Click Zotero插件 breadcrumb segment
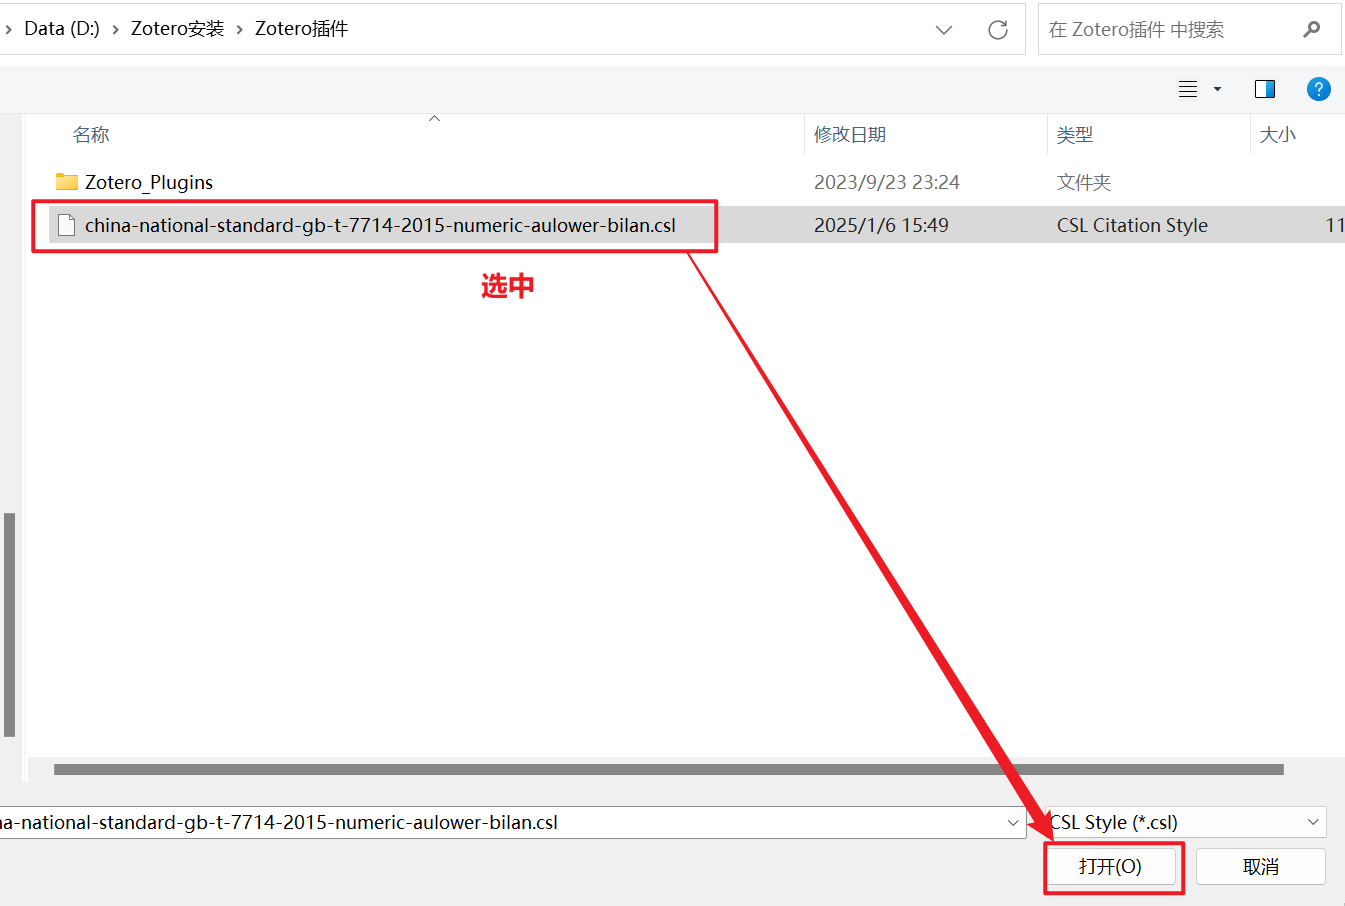This screenshot has width=1345, height=906. [302, 29]
